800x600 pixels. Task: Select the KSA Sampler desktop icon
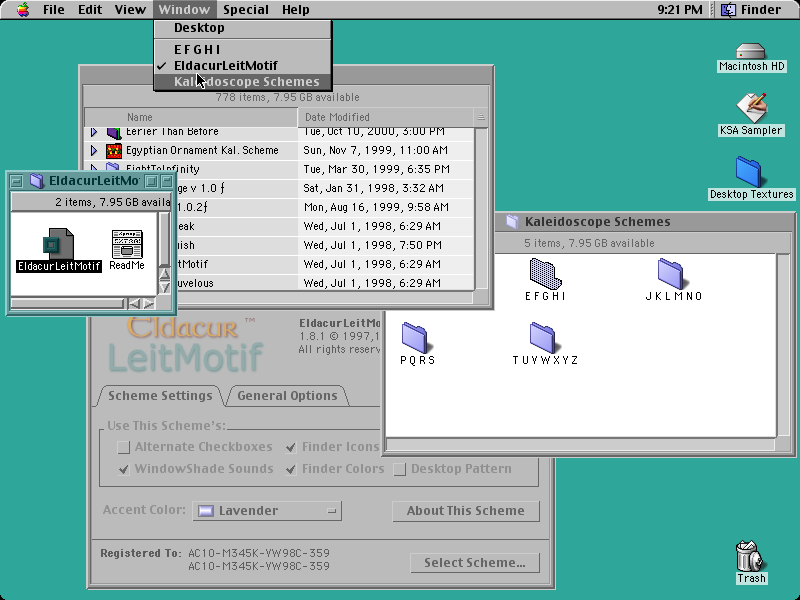click(751, 108)
